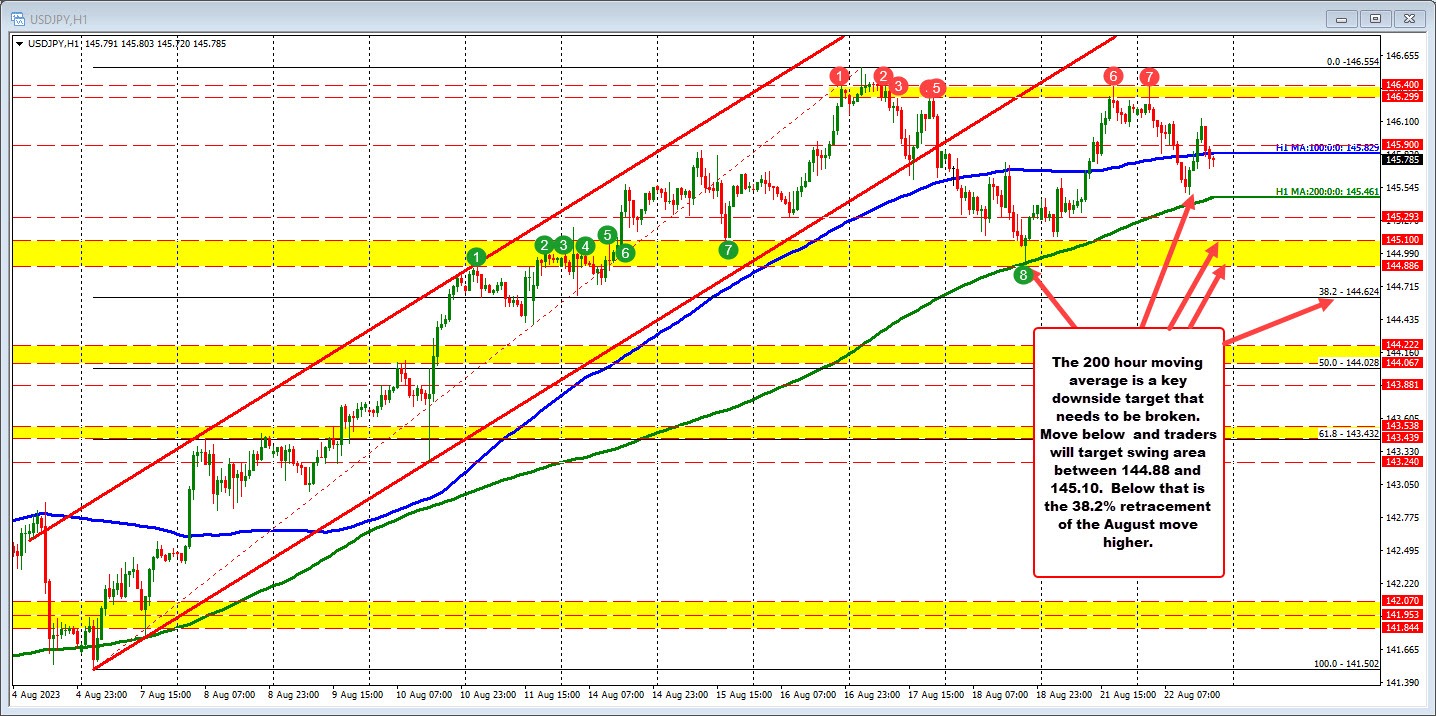Image resolution: width=1436 pixels, height=716 pixels.
Task: Click green marker 7 near the 15 Aug dip
Action: pyautogui.click(x=727, y=249)
